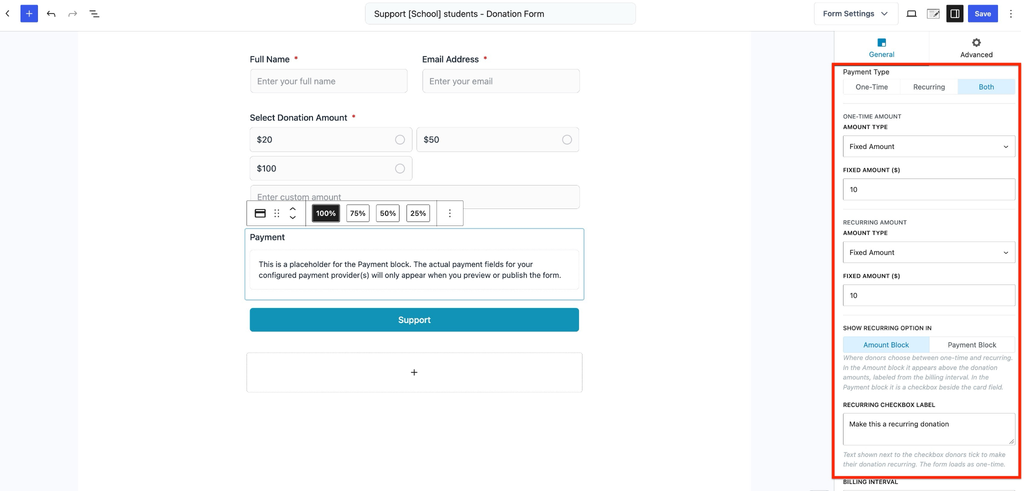Move the Payment block up

tap(293, 209)
